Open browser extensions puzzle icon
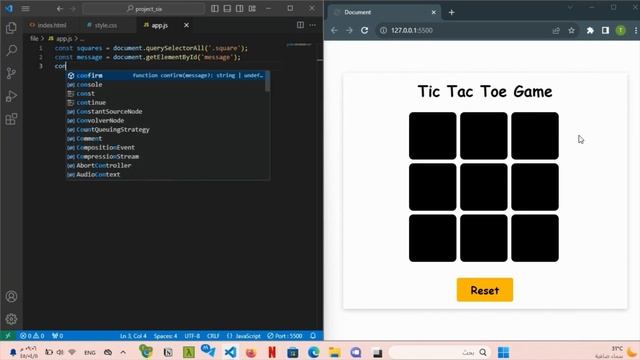The width and height of the screenshot is (640, 360). (x=590, y=30)
